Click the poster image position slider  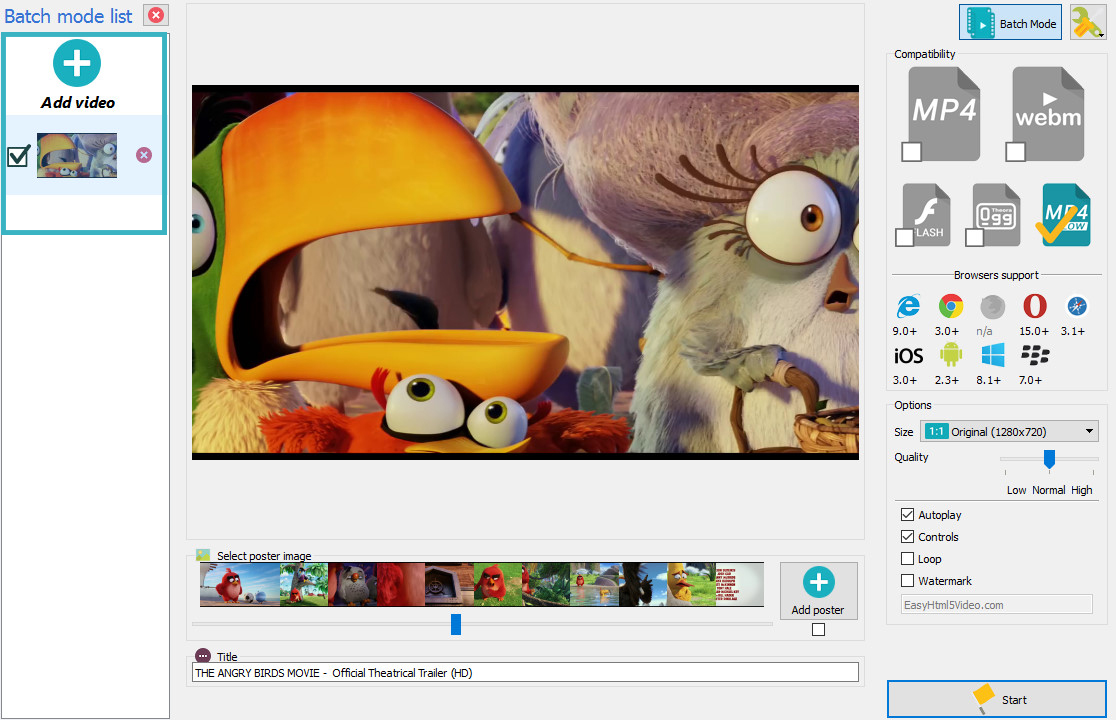click(x=456, y=624)
